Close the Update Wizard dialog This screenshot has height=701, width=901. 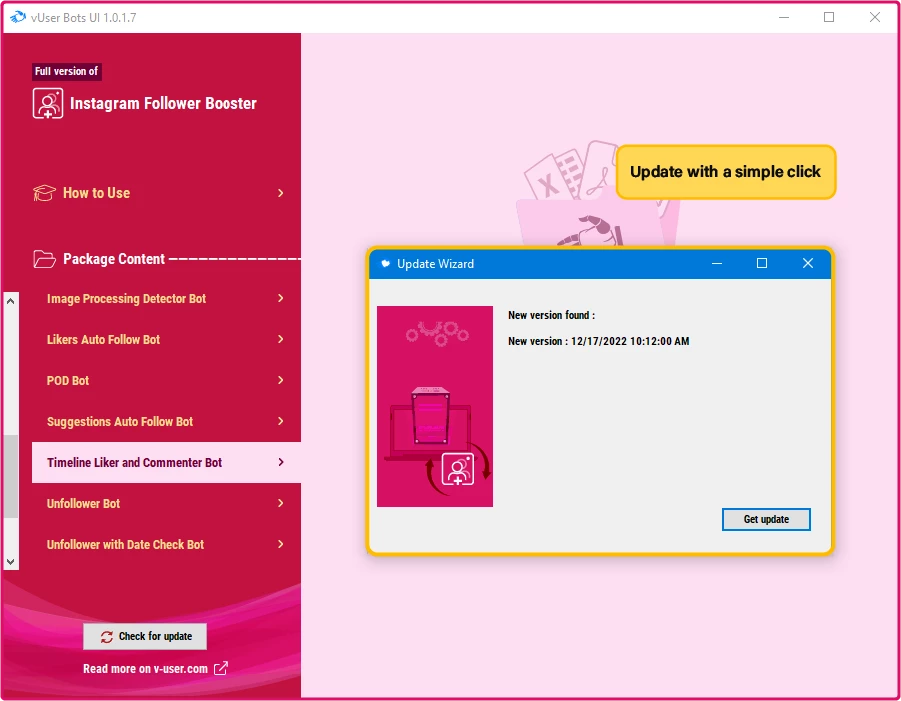pyautogui.click(x=808, y=263)
